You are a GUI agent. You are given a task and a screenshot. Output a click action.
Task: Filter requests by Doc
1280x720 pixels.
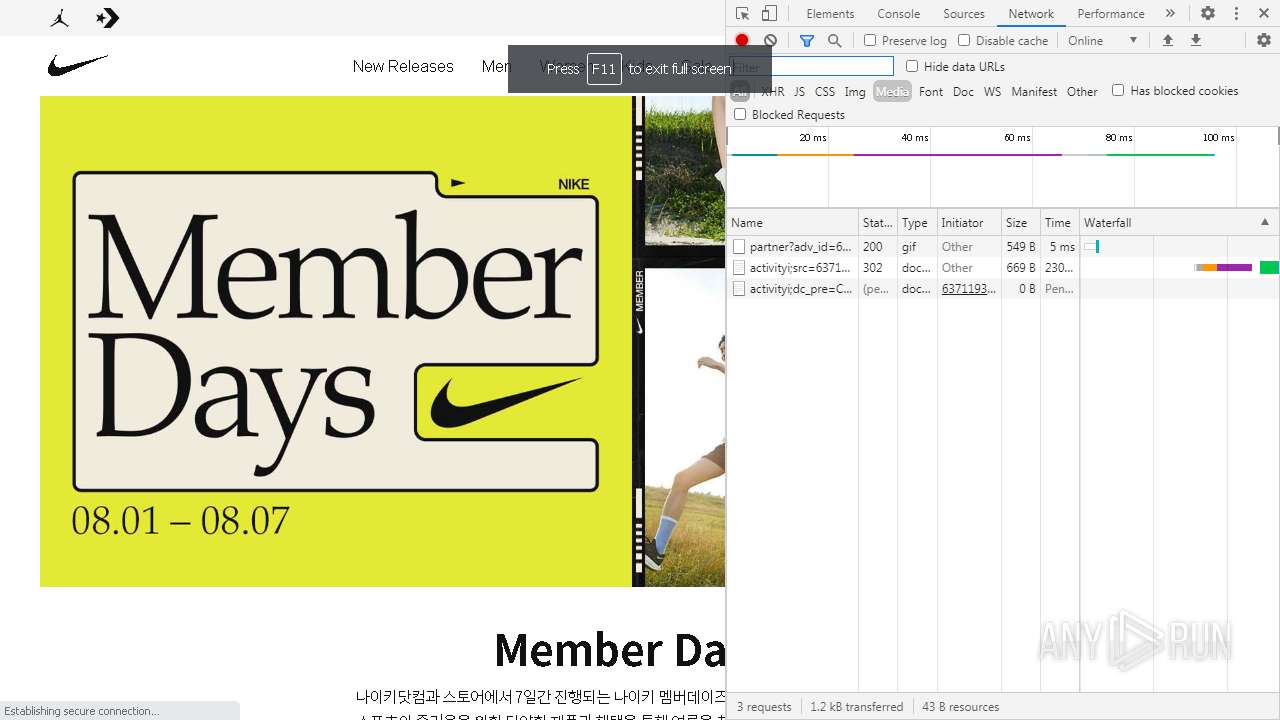[963, 91]
